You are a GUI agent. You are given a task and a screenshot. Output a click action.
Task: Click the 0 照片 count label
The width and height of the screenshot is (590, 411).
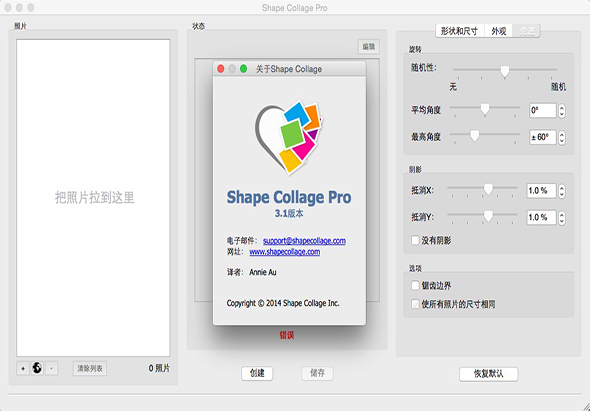[x=159, y=368]
